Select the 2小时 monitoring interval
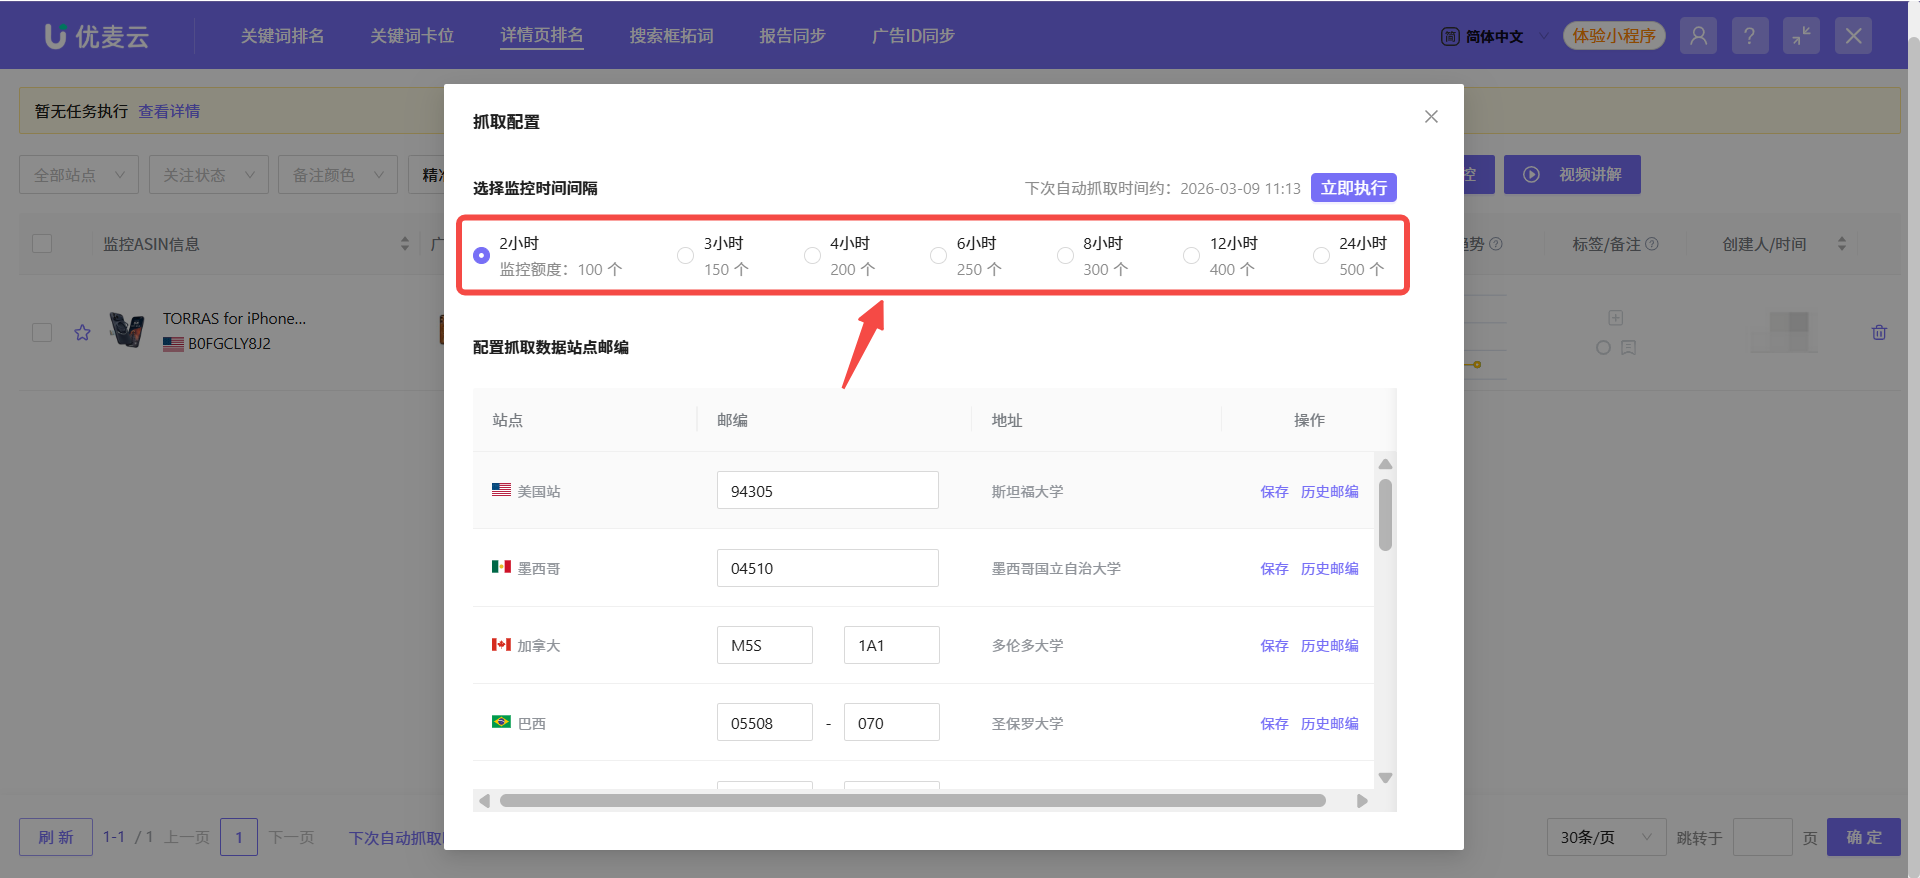 tap(481, 256)
